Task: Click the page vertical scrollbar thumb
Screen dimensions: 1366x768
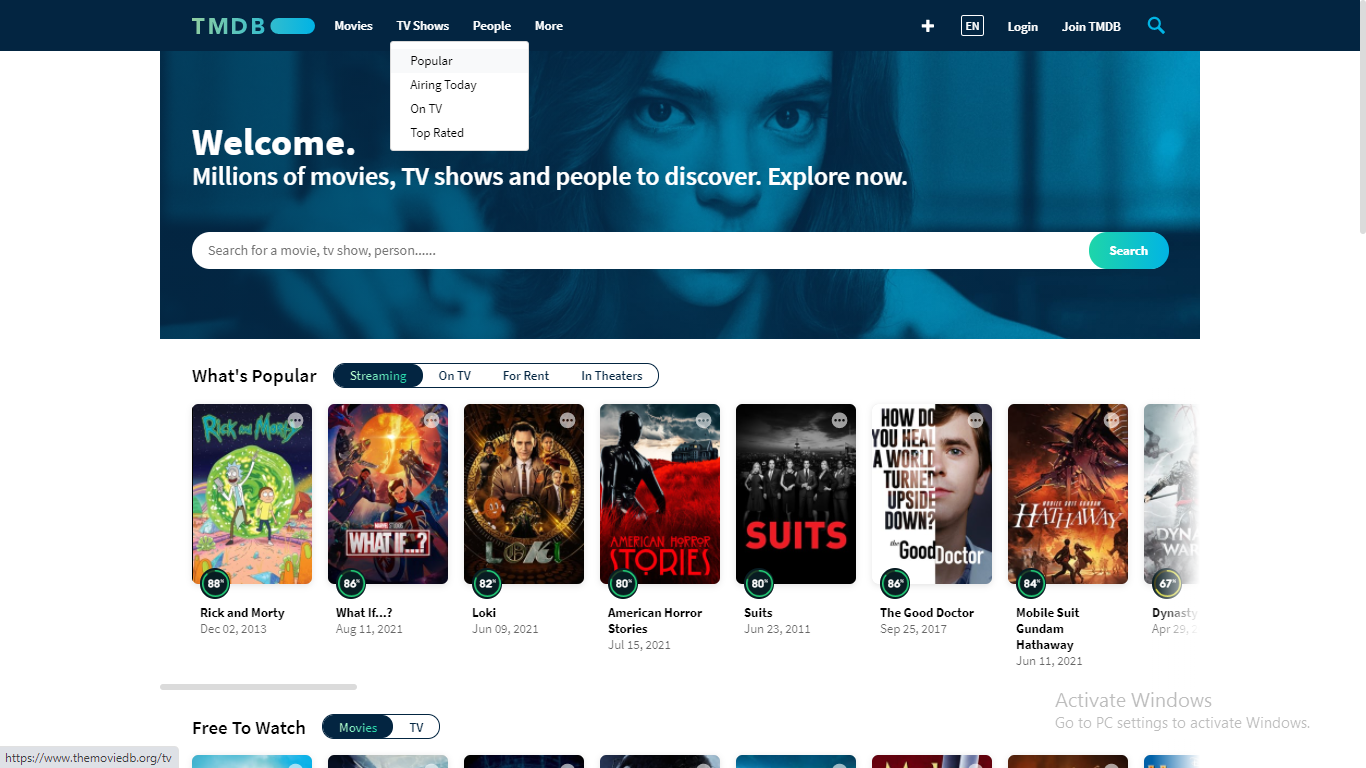Action: click(x=1361, y=117)
